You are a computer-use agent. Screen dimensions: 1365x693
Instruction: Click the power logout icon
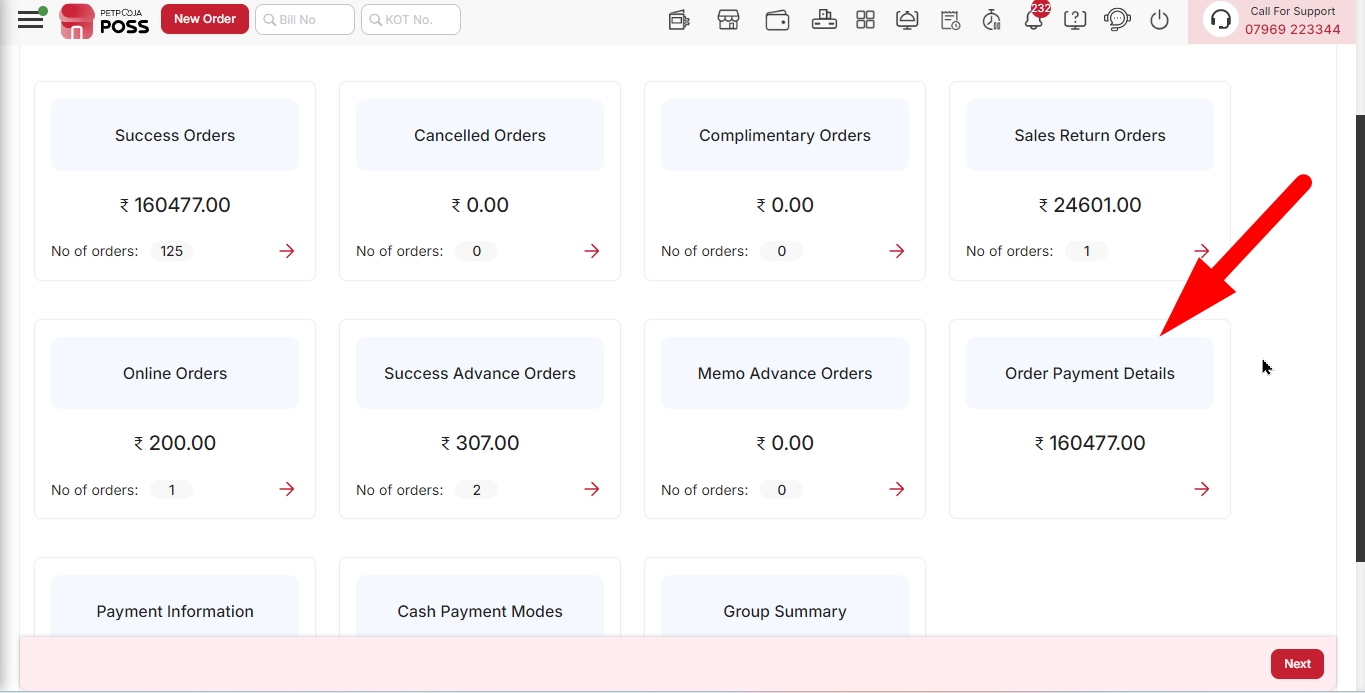(1160, 20)
